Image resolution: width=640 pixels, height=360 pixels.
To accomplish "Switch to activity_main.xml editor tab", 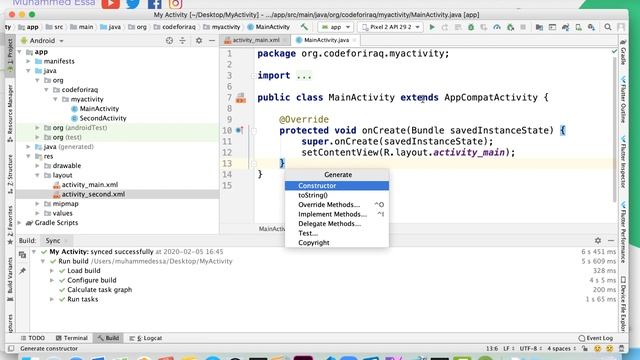I will [x=256, y=40].
